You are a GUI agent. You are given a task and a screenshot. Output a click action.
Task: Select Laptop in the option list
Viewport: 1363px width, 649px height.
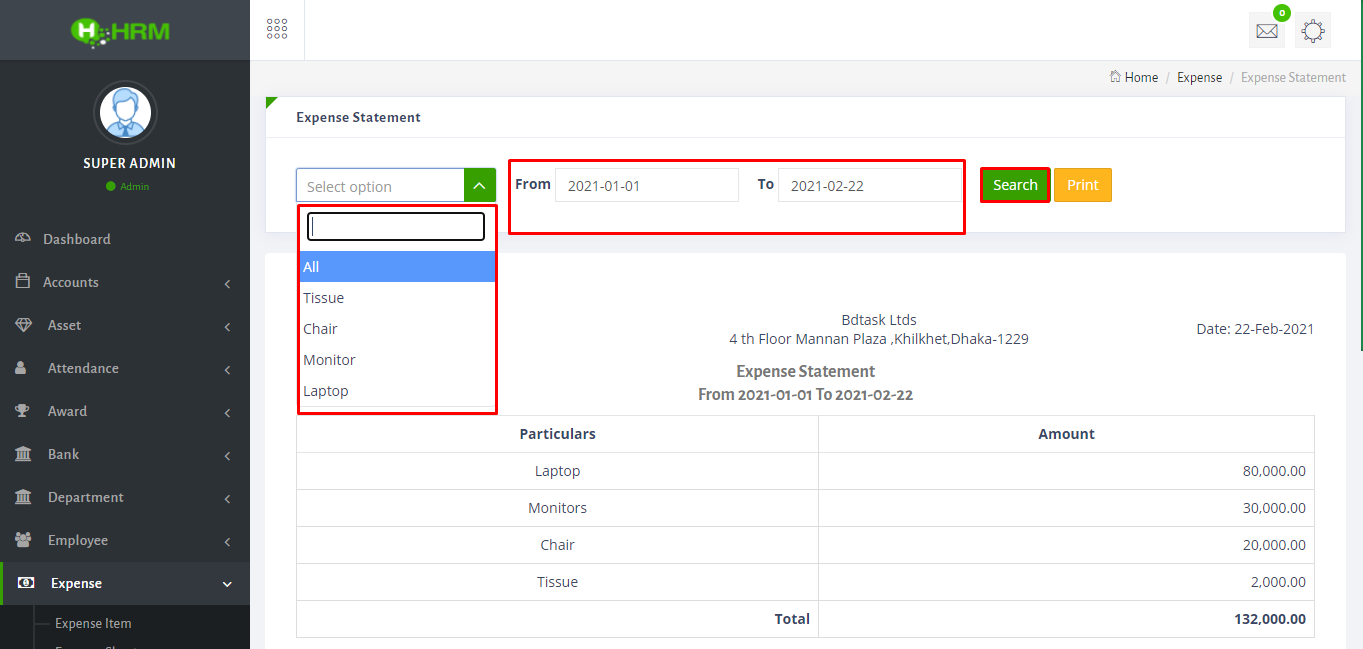point(326,391)
